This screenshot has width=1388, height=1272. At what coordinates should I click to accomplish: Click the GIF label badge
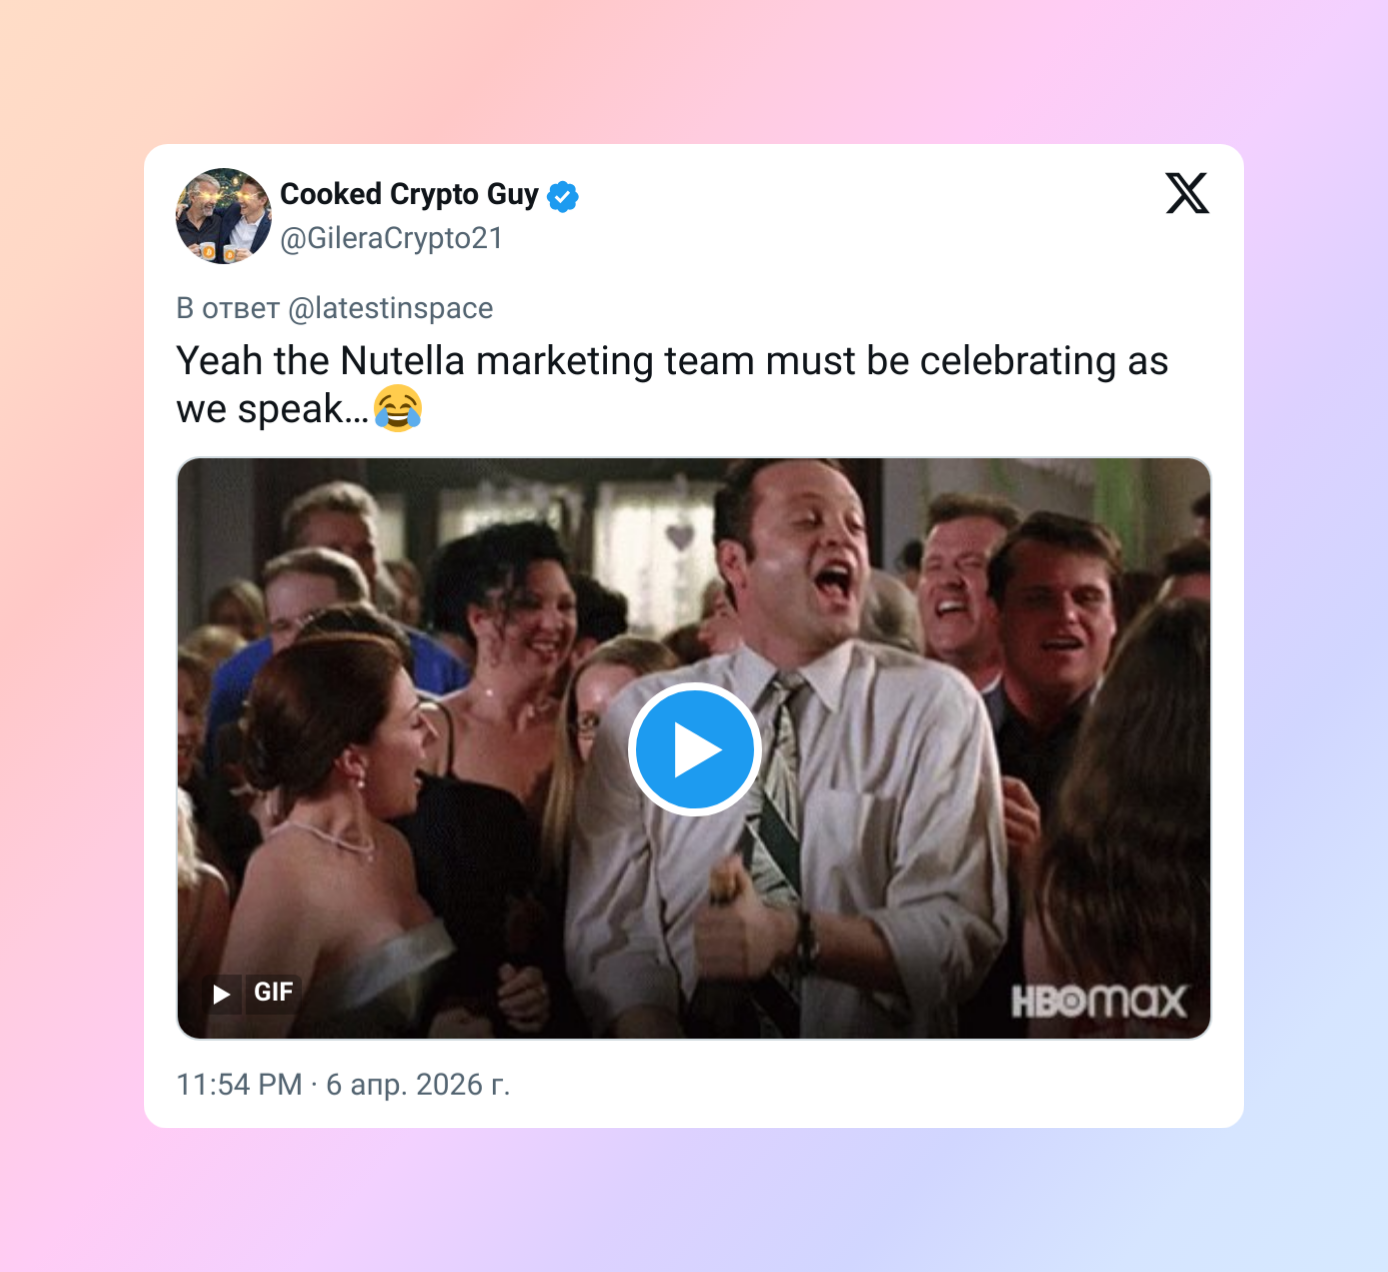click(273, 992)
